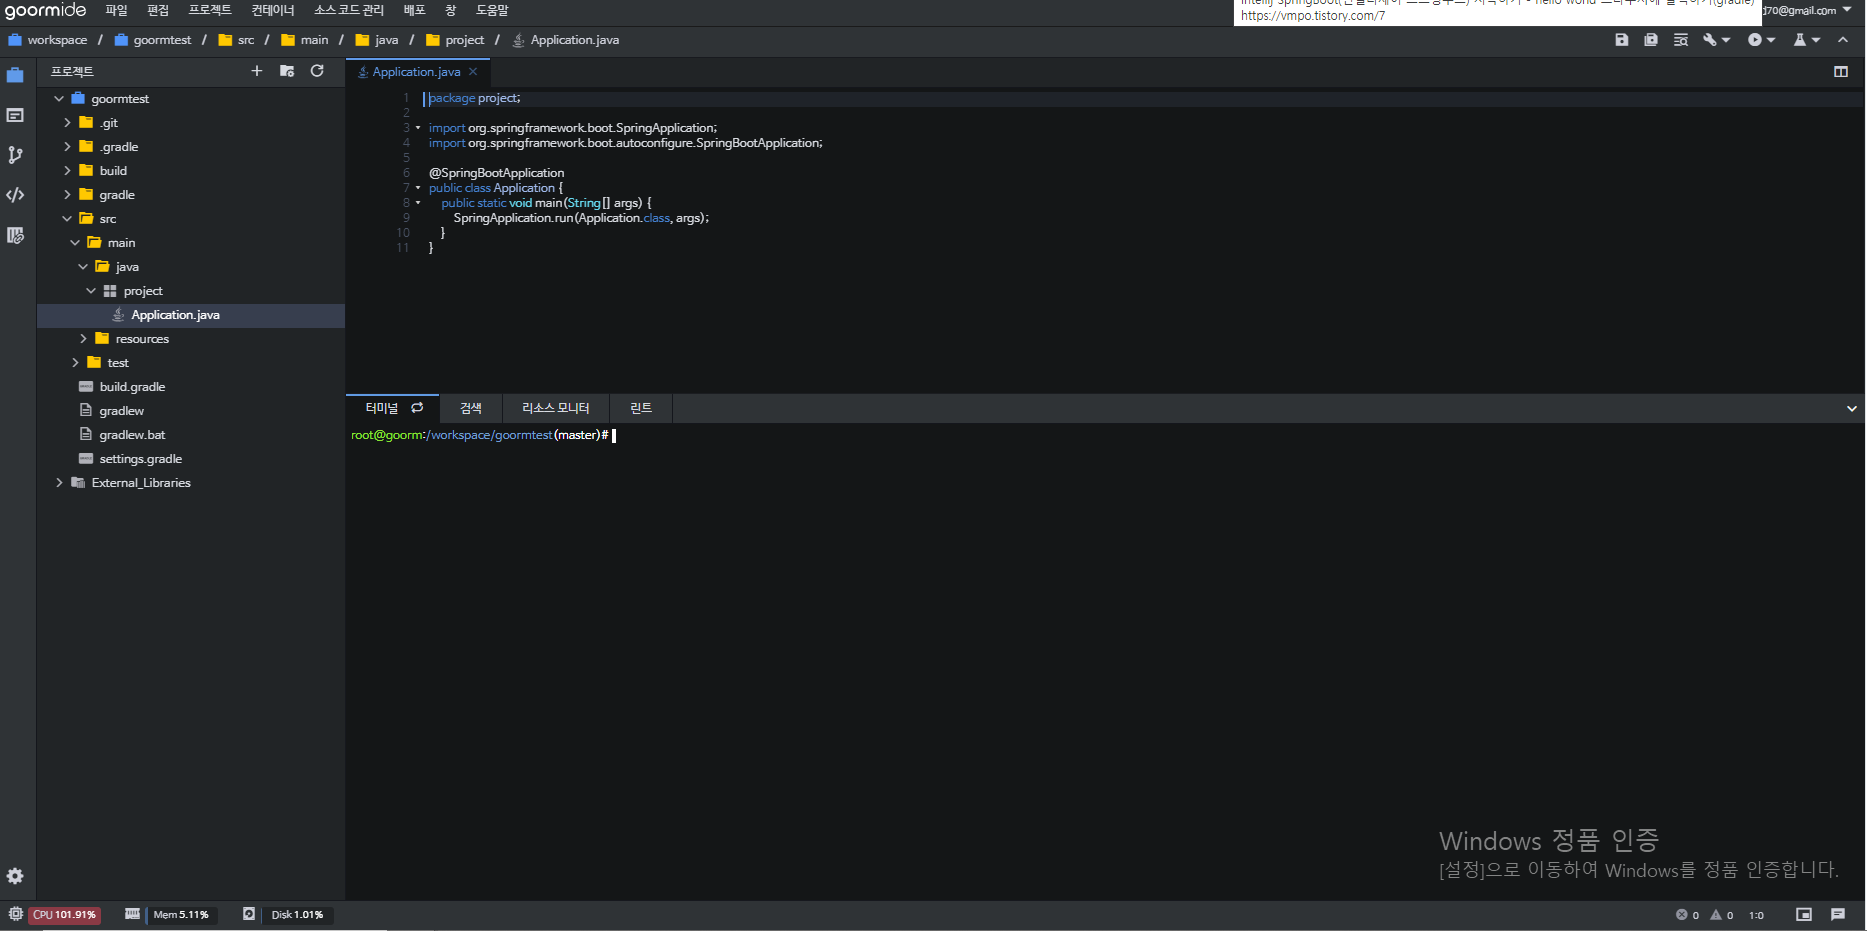Add a new file with the plus icon

[x=257, y=71]
